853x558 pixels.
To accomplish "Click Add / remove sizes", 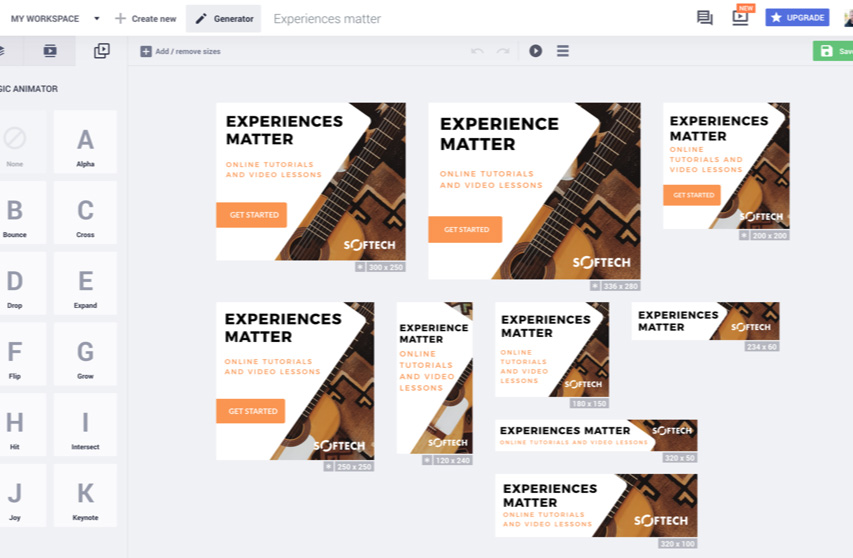I will (181, 51).
